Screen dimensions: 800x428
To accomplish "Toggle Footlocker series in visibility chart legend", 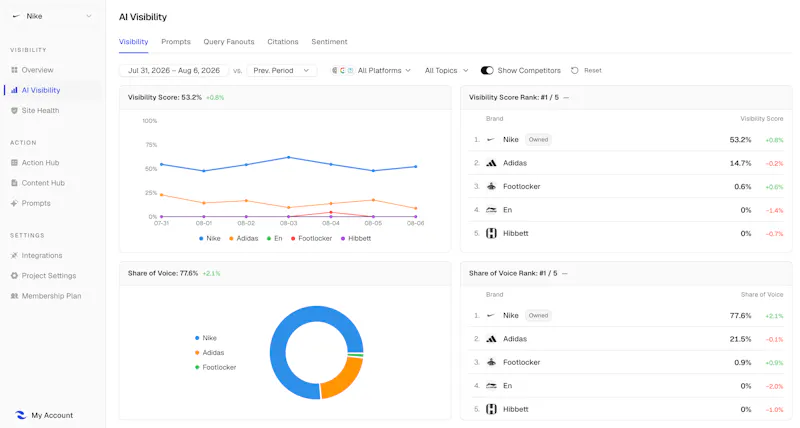I will 311,238.
